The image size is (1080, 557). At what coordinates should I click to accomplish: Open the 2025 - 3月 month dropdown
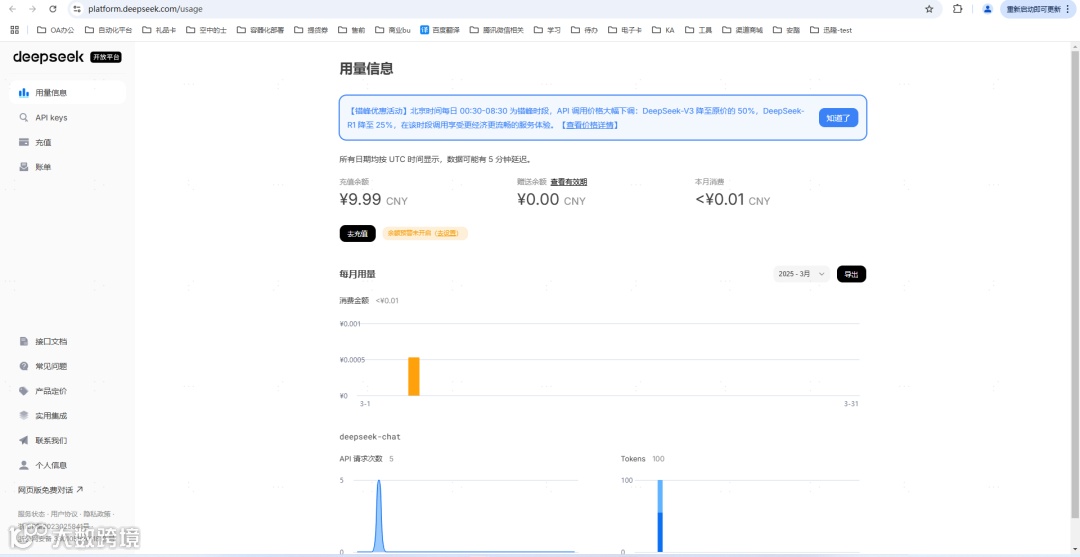click(x=801, y=274)
